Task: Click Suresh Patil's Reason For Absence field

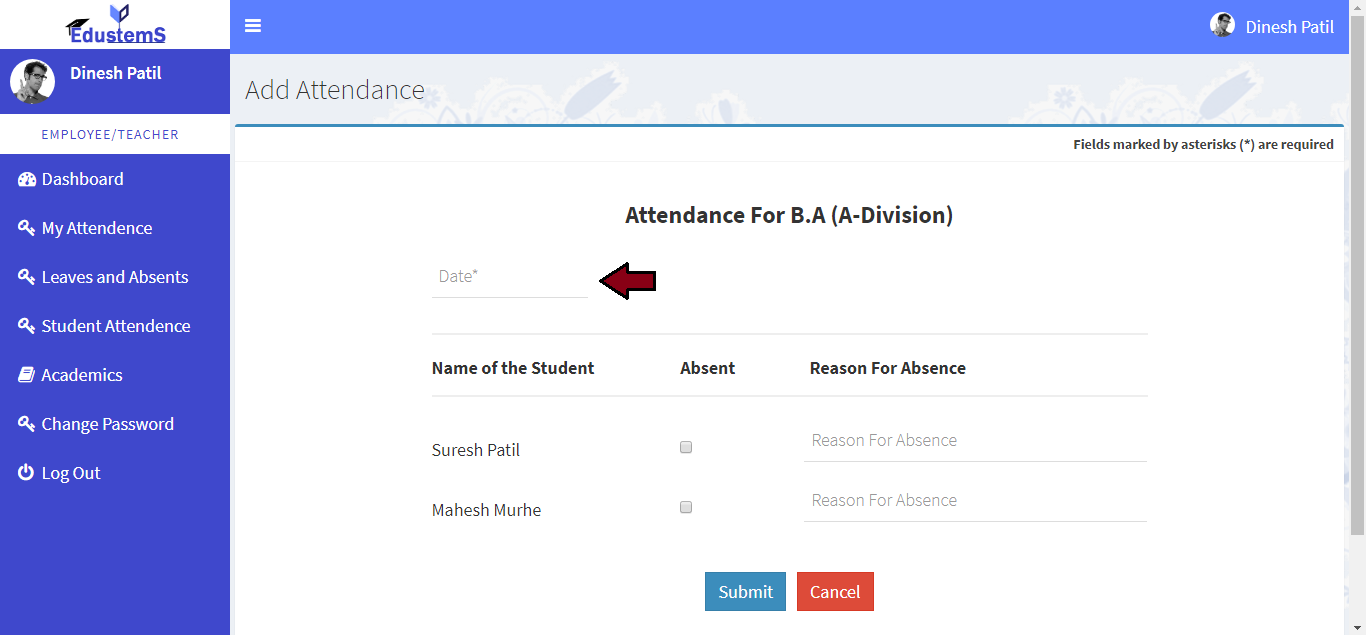Action: (974, 441)
